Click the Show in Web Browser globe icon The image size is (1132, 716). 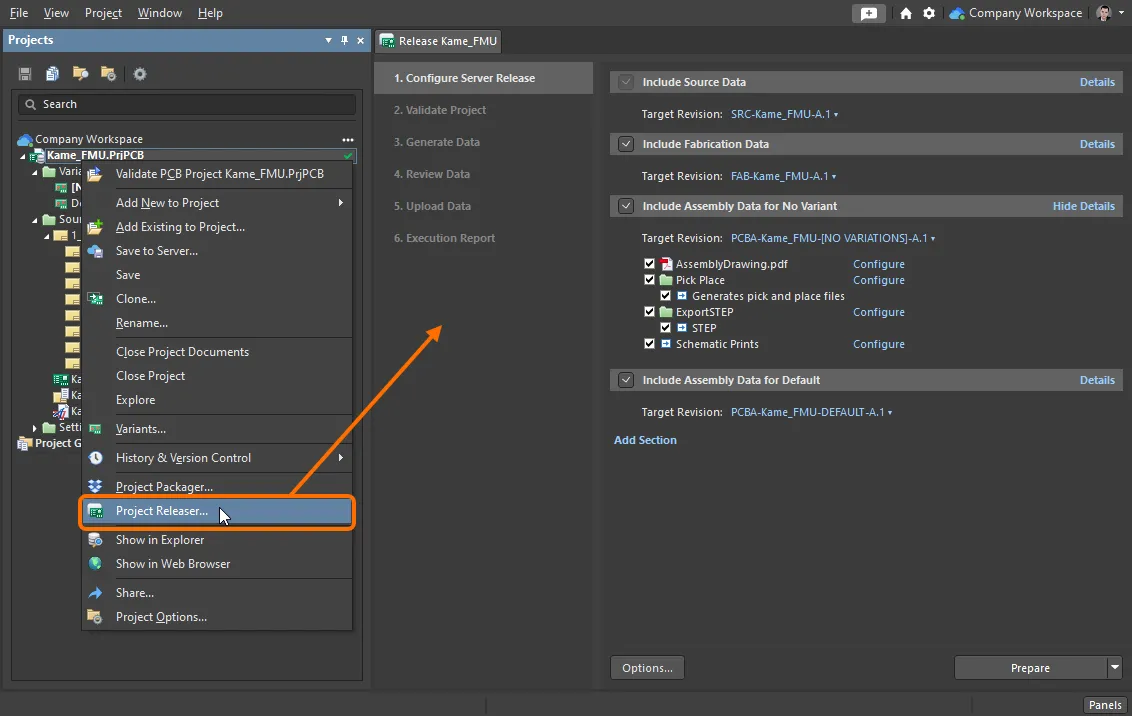coord(95,564)
